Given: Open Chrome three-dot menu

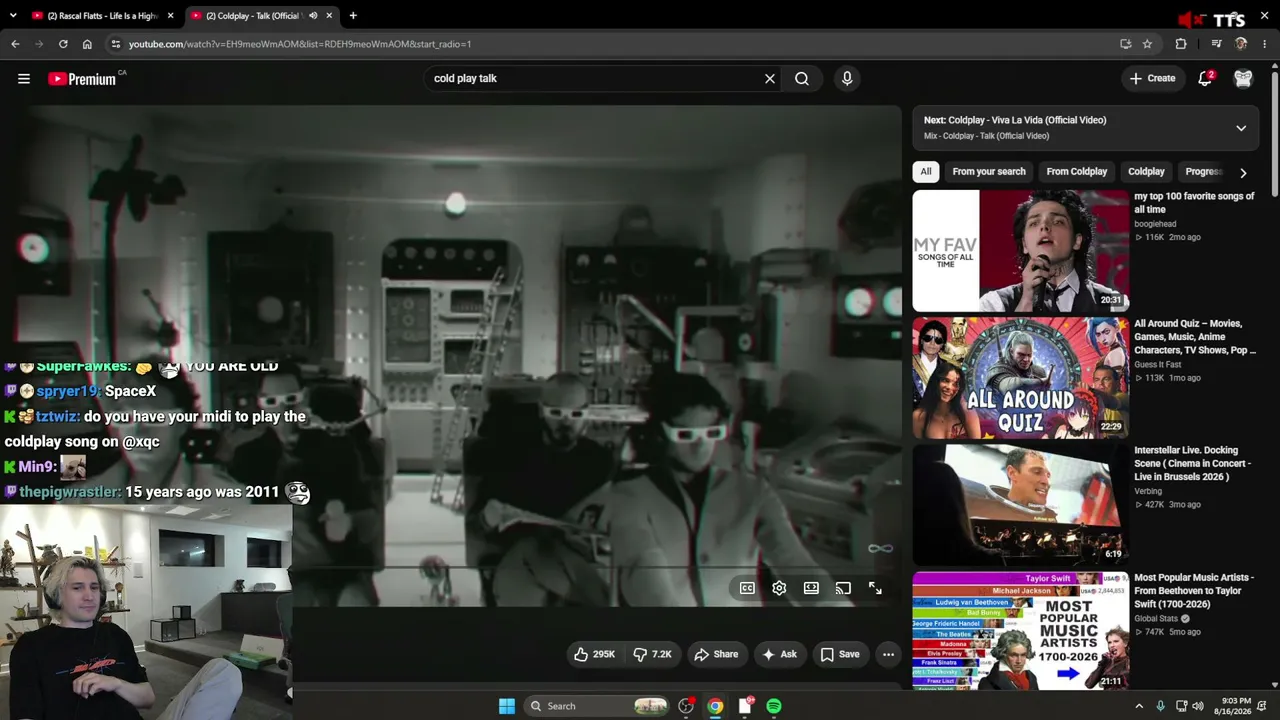Looking at the screenshot, I should (1265, 44).
